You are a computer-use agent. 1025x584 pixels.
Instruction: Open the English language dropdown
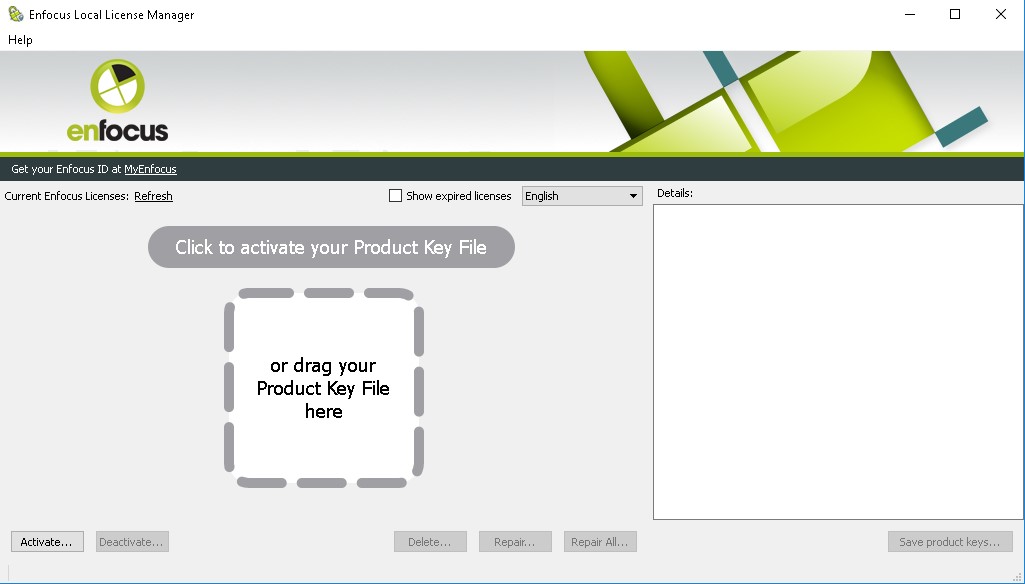point(632,195)
